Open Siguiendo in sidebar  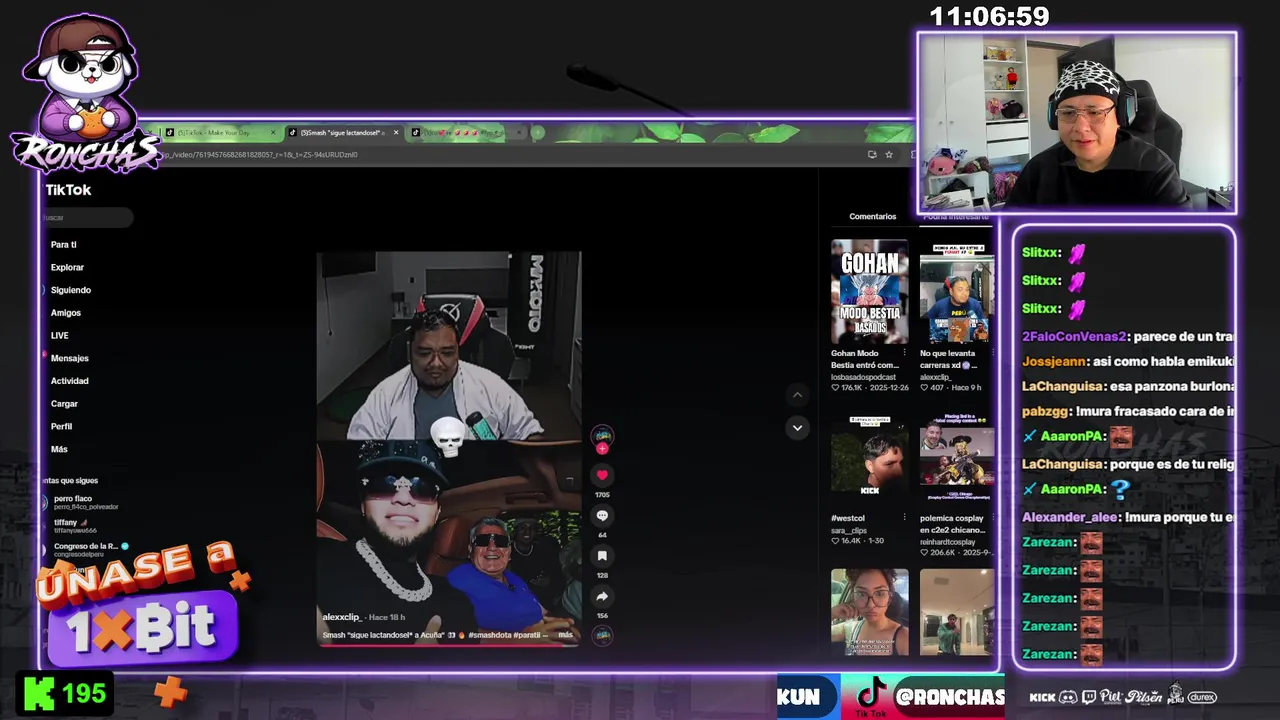point(70,290)
